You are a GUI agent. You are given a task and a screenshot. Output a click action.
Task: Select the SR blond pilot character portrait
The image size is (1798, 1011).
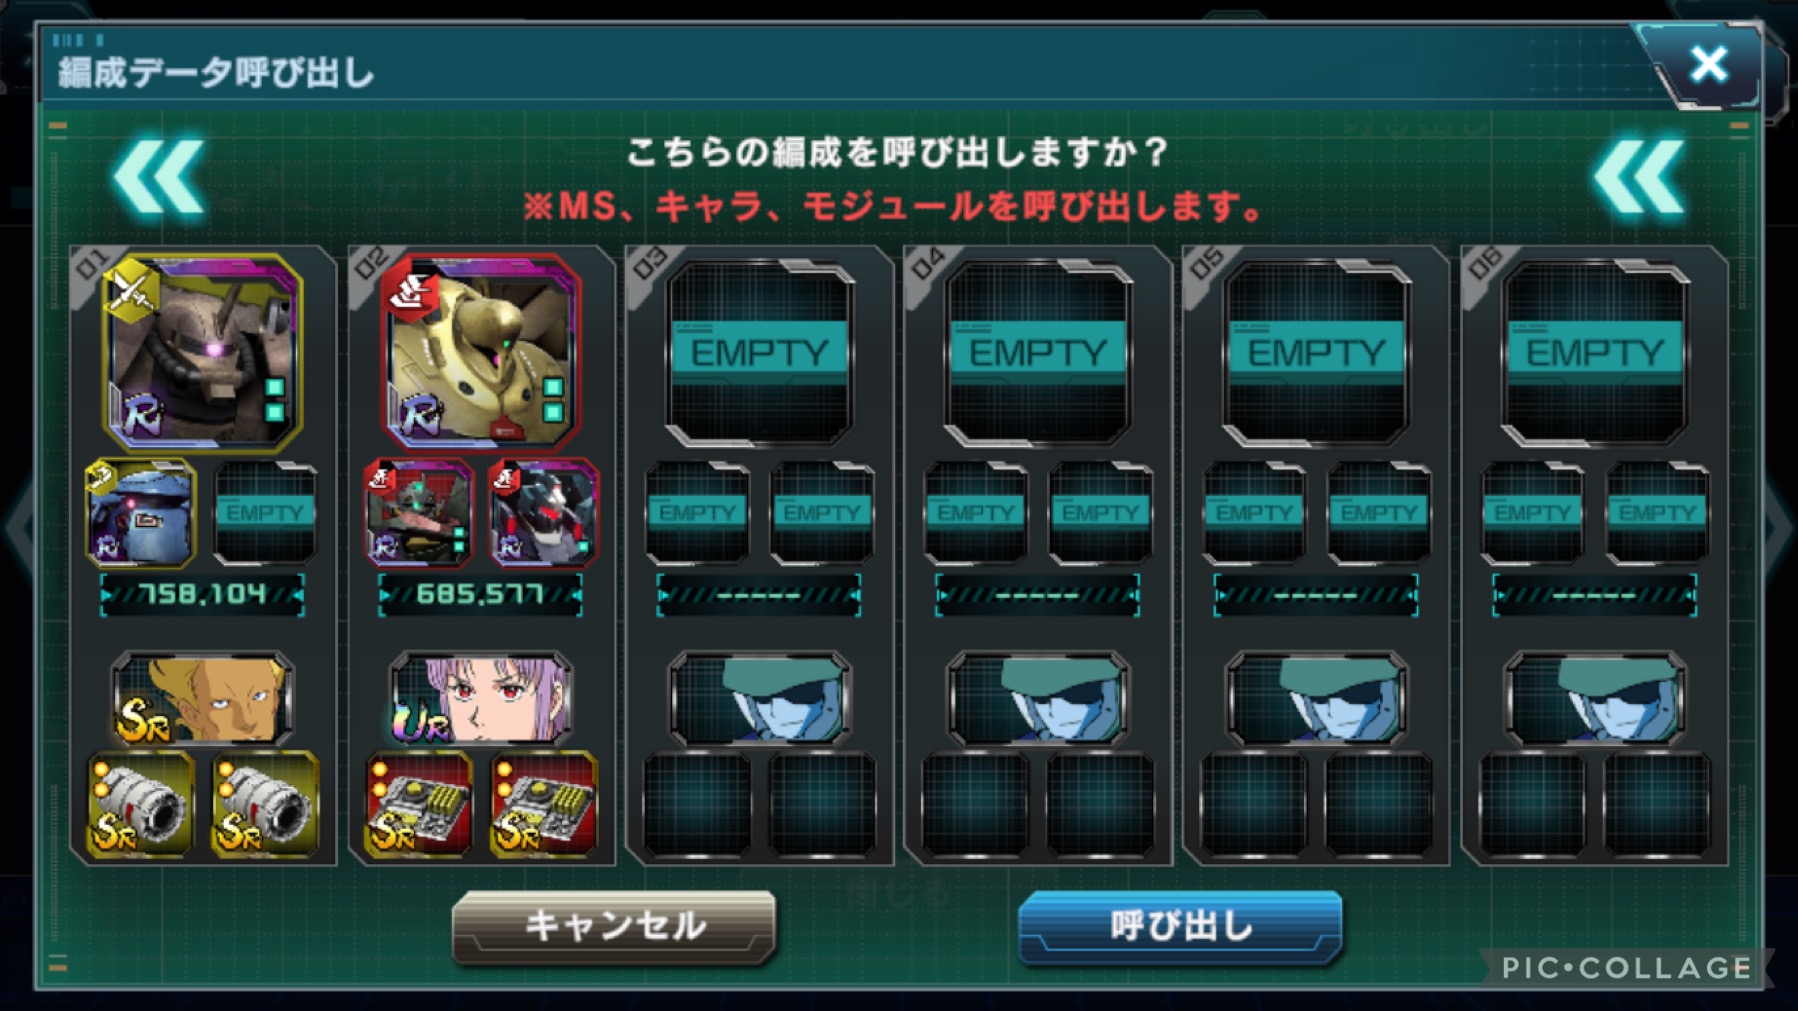click(203, 698)
